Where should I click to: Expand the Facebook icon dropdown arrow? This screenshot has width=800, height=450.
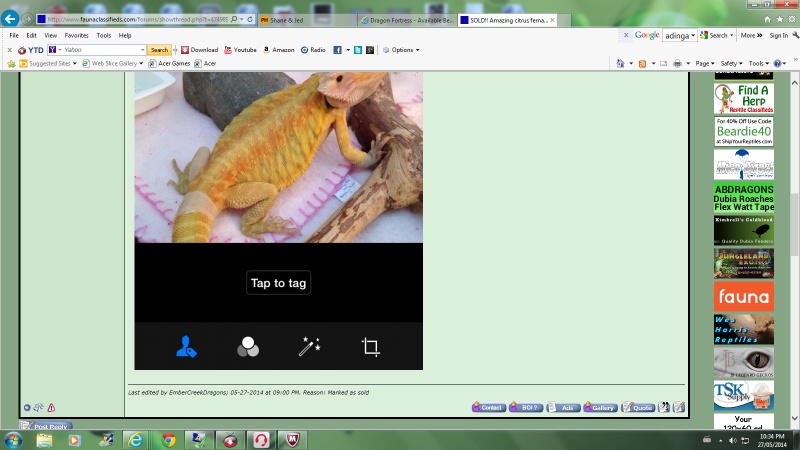pos(348,50)
